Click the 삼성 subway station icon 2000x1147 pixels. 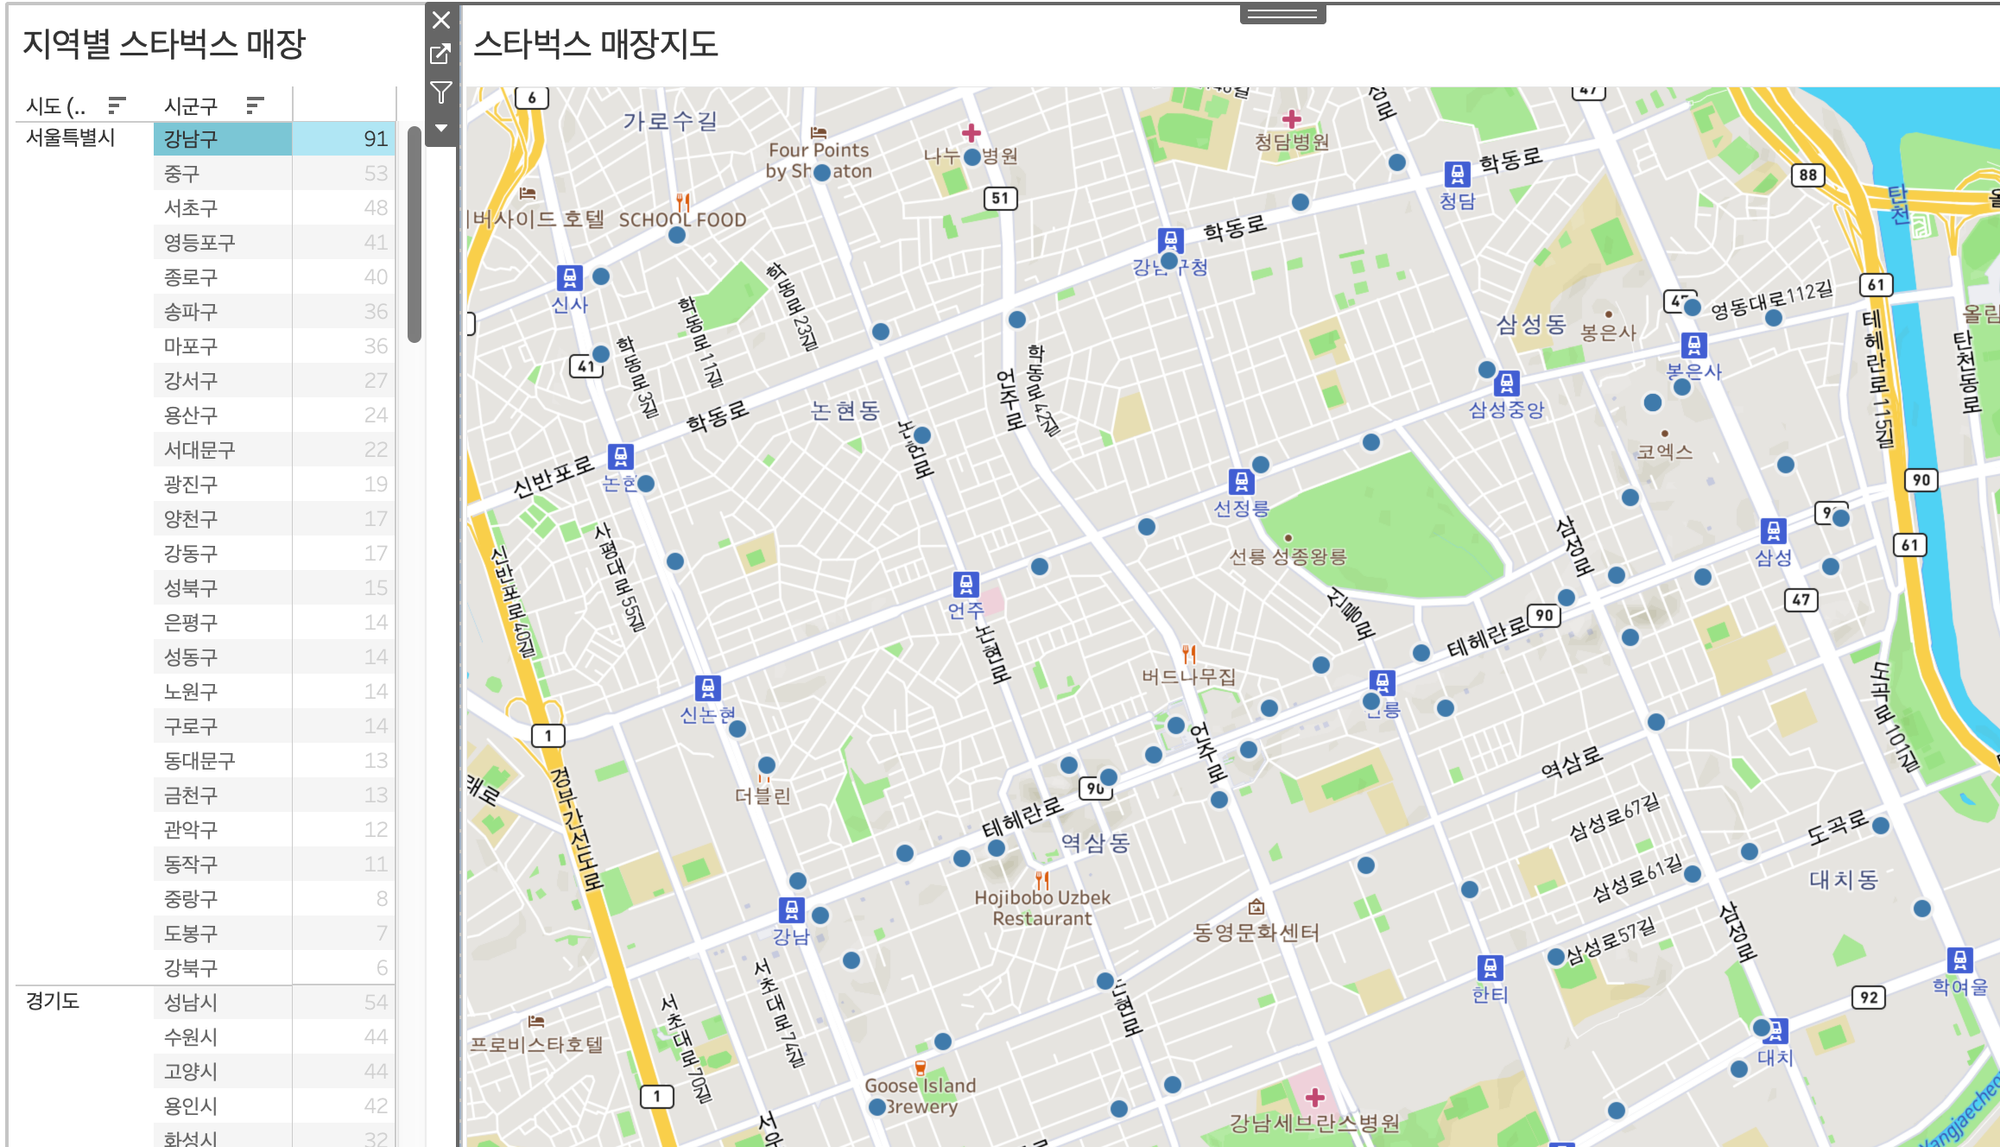tap(1773, 530)
